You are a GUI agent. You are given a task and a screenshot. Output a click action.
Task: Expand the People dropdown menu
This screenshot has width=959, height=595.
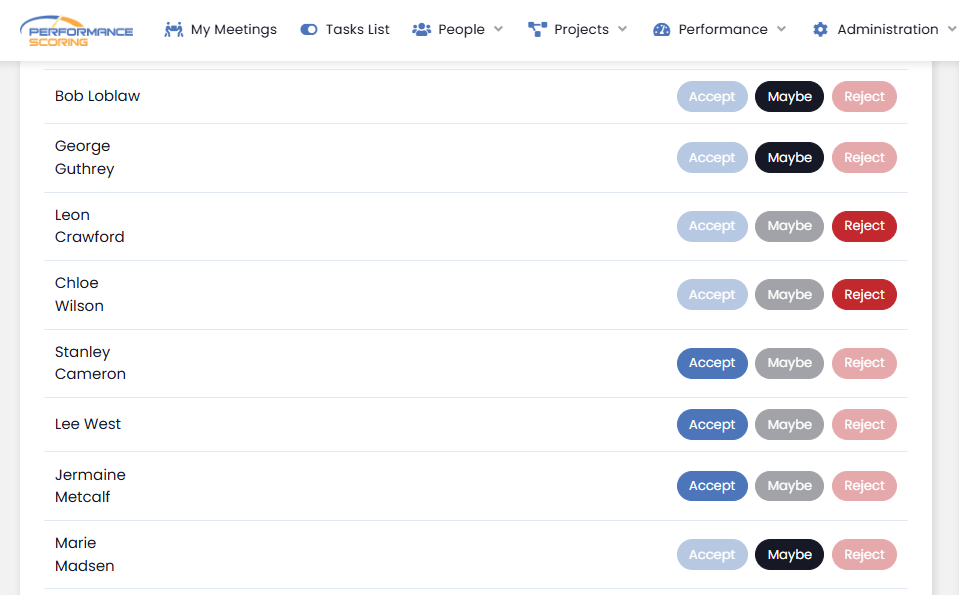click(499, 29)
